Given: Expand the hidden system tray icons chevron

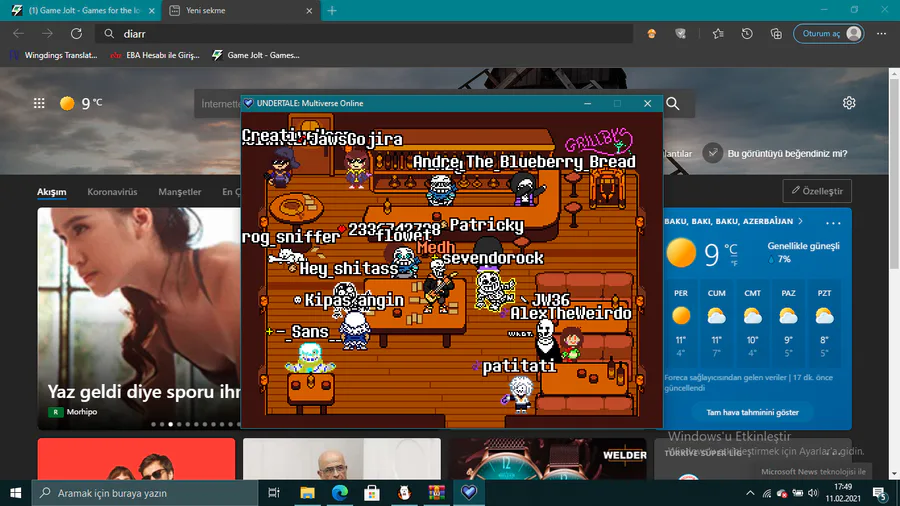Looking at the screenshot, I should point(750,493).
